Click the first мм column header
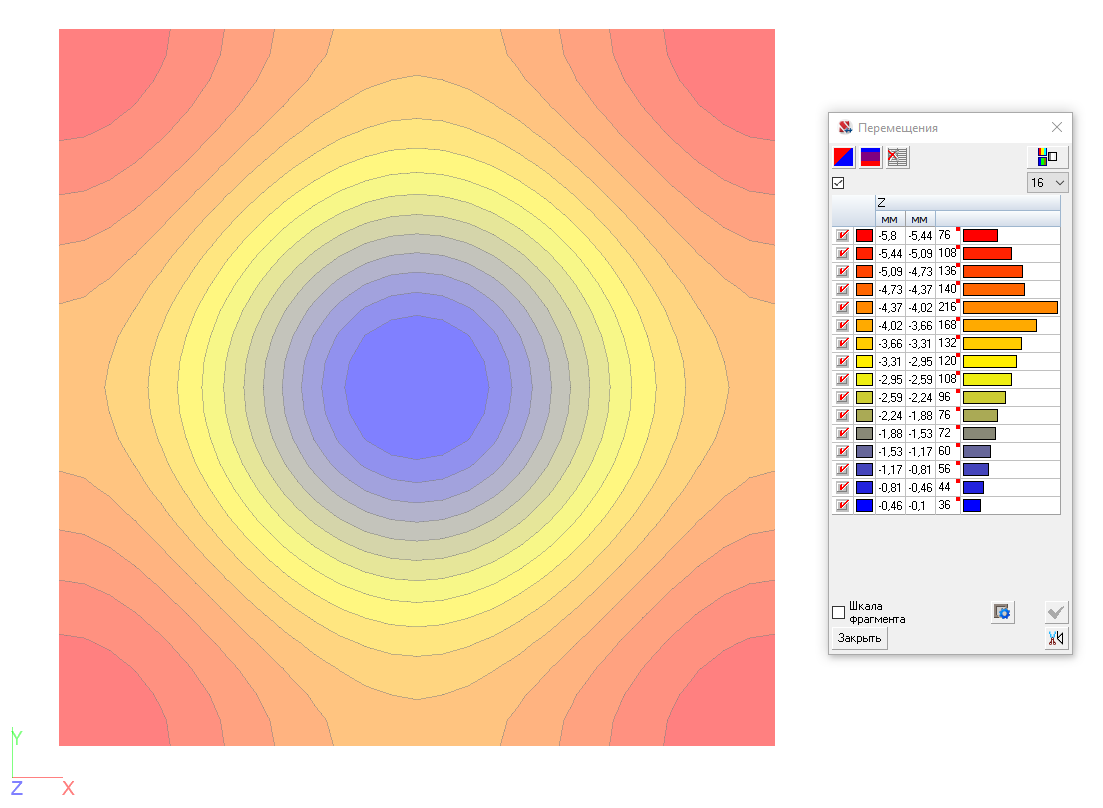Viewport: 1103px width, 808px height. 889,219
